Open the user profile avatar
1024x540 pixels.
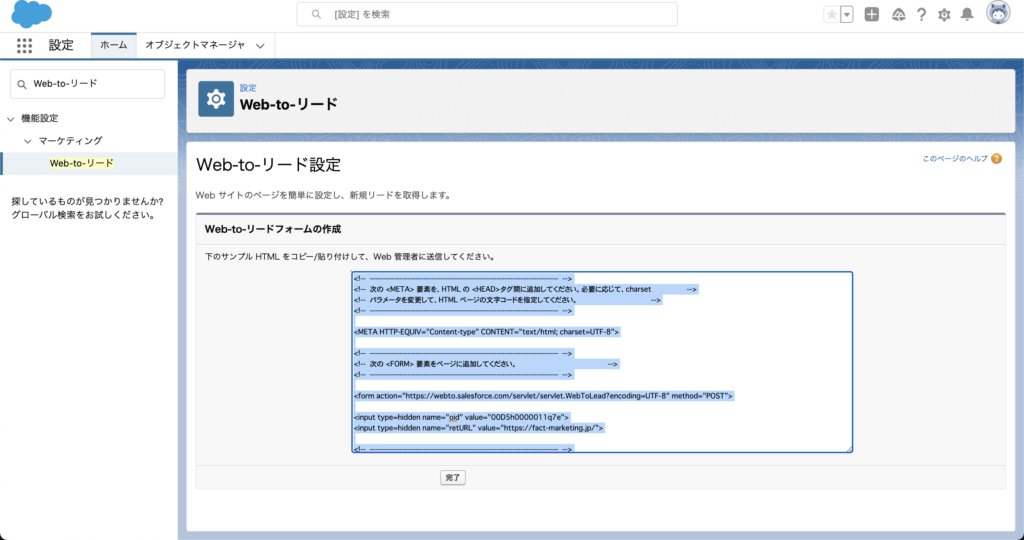998,13
